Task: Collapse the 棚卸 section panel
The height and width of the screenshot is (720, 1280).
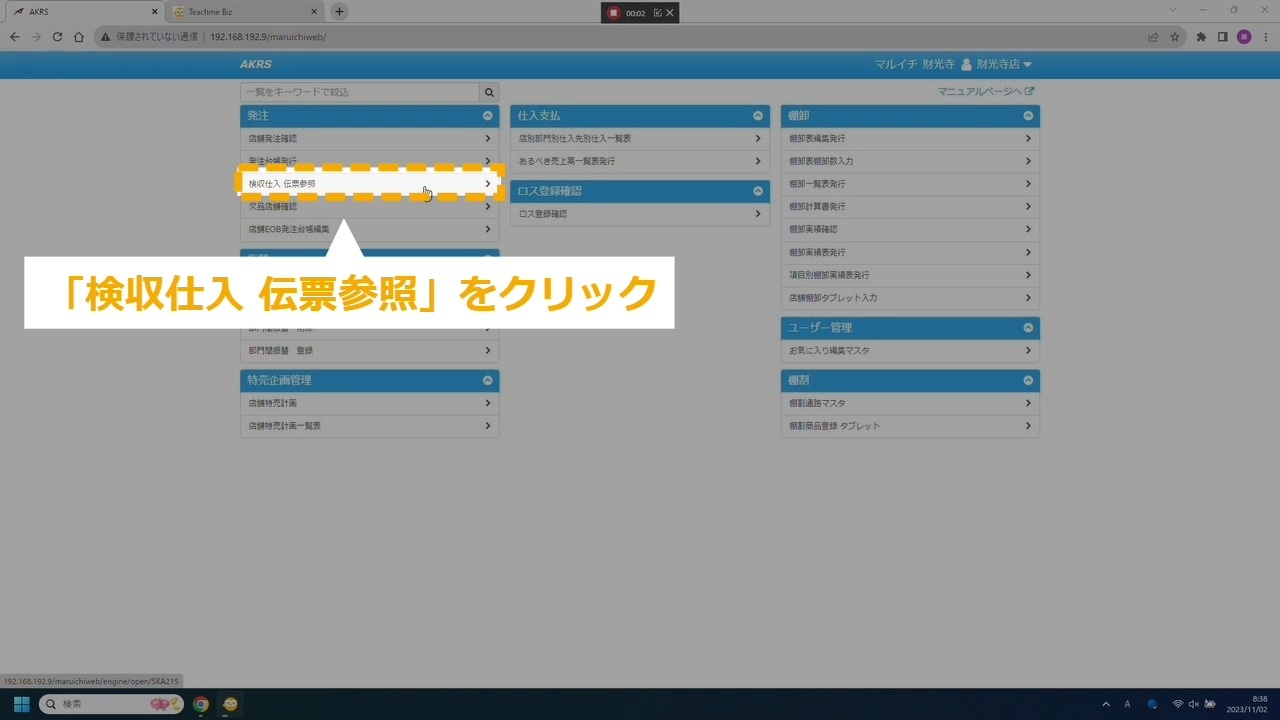Action: point(1027,116)
